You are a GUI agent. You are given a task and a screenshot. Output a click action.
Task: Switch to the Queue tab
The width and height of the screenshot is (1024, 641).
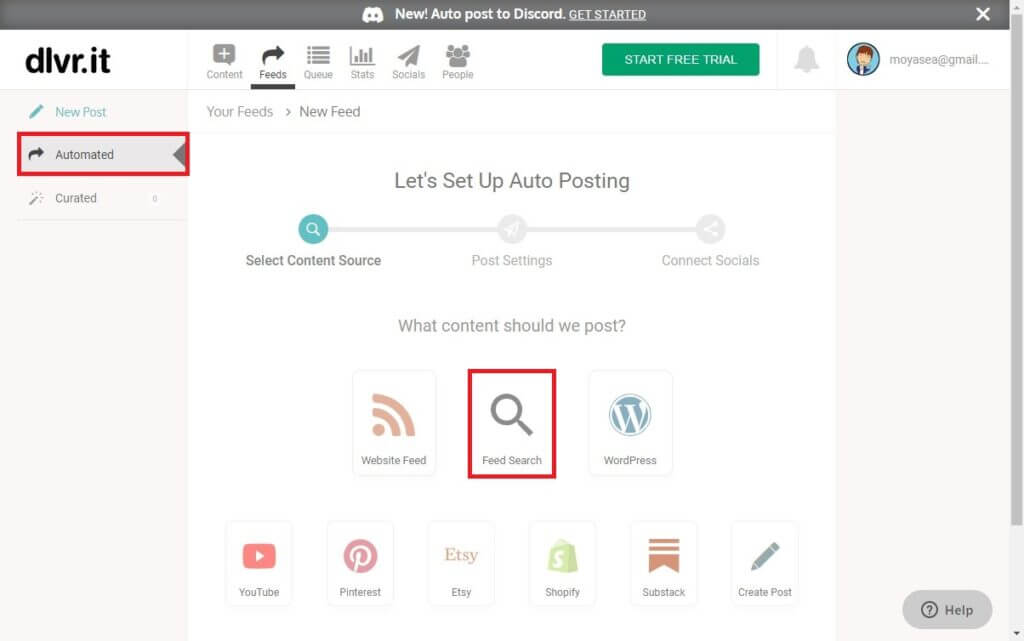pos(318,61)
